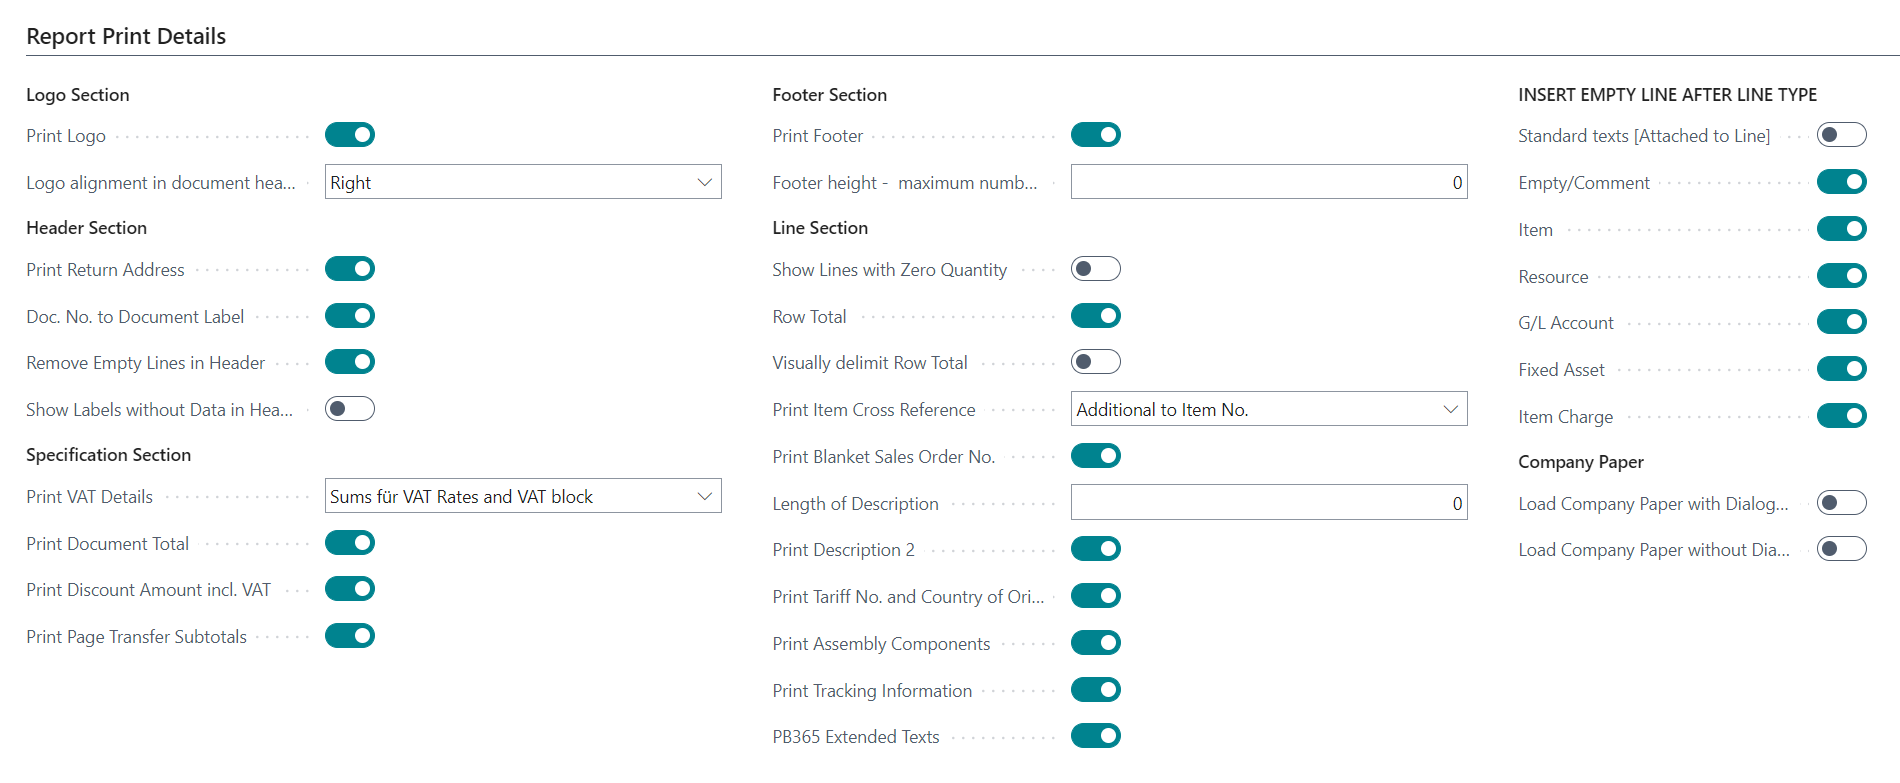Disable Print Discount Amount incl. VAT

point(350,589)
